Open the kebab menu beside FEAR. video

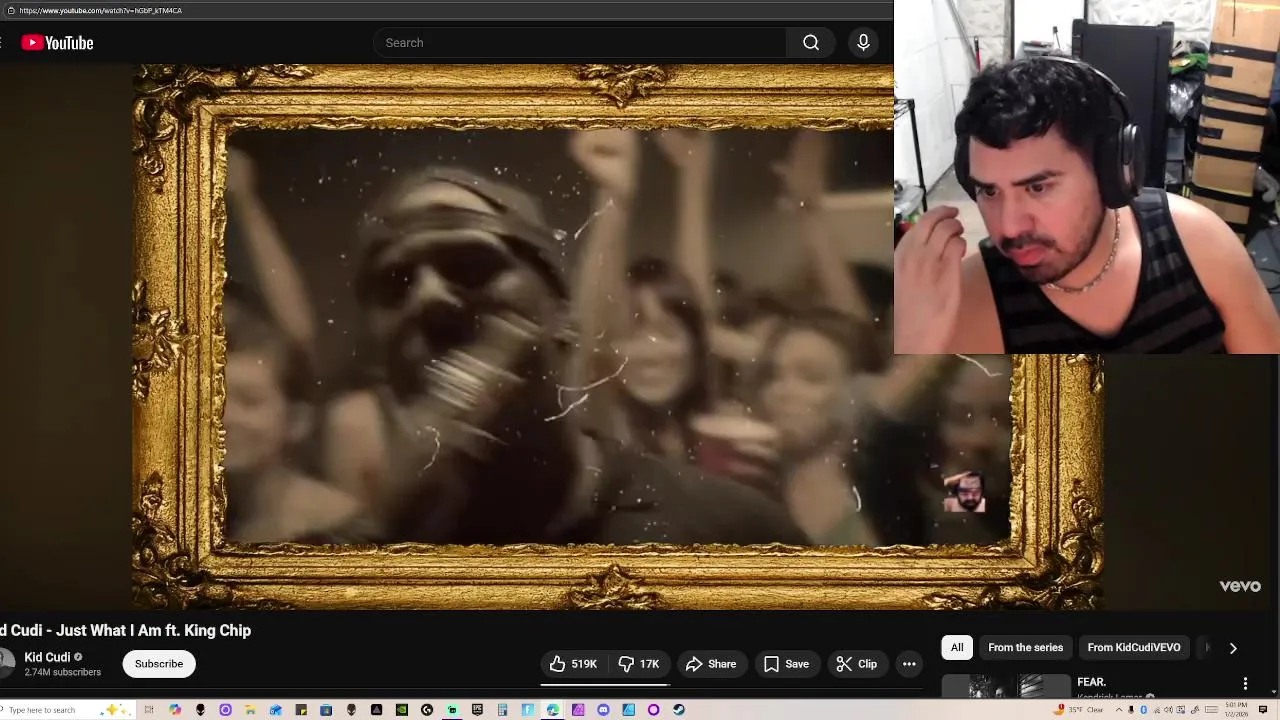(x=1245, y=683)
